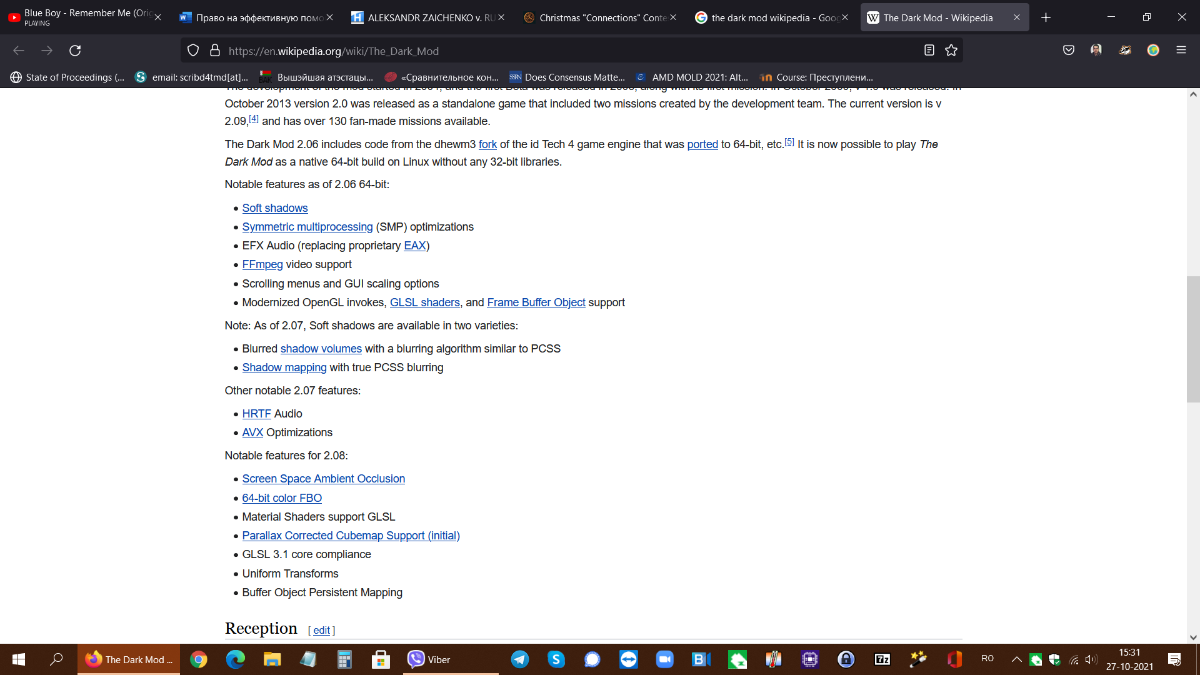Open Microsoft Store from the taskbar
The height and width of the screenshot is (675, 1200).
[380, 659]
